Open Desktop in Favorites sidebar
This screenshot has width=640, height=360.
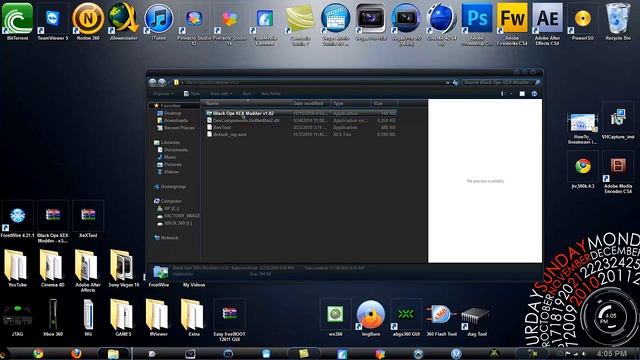pos(169,113)
